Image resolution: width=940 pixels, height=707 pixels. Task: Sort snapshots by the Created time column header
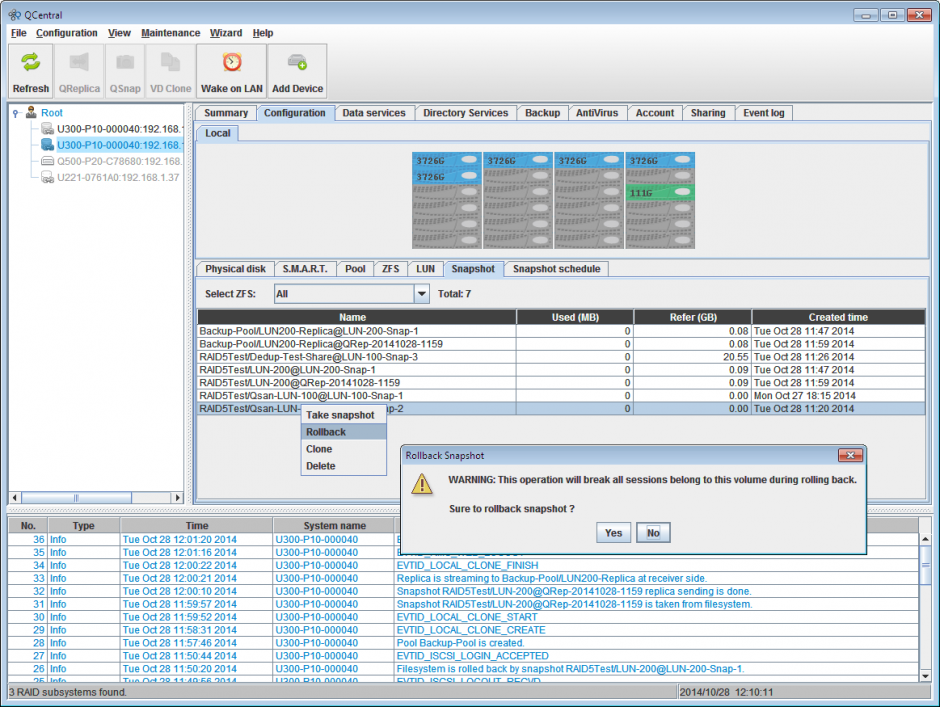838,317
